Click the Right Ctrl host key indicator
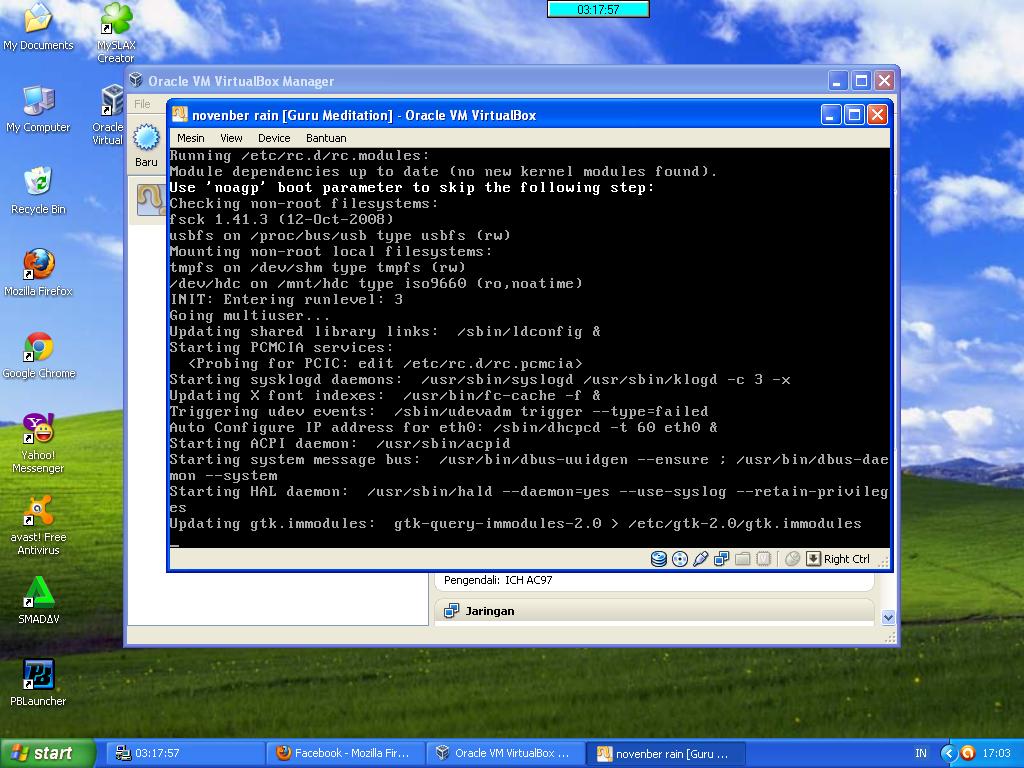This screenshot has height=768, width=1024. click(845, 559)
